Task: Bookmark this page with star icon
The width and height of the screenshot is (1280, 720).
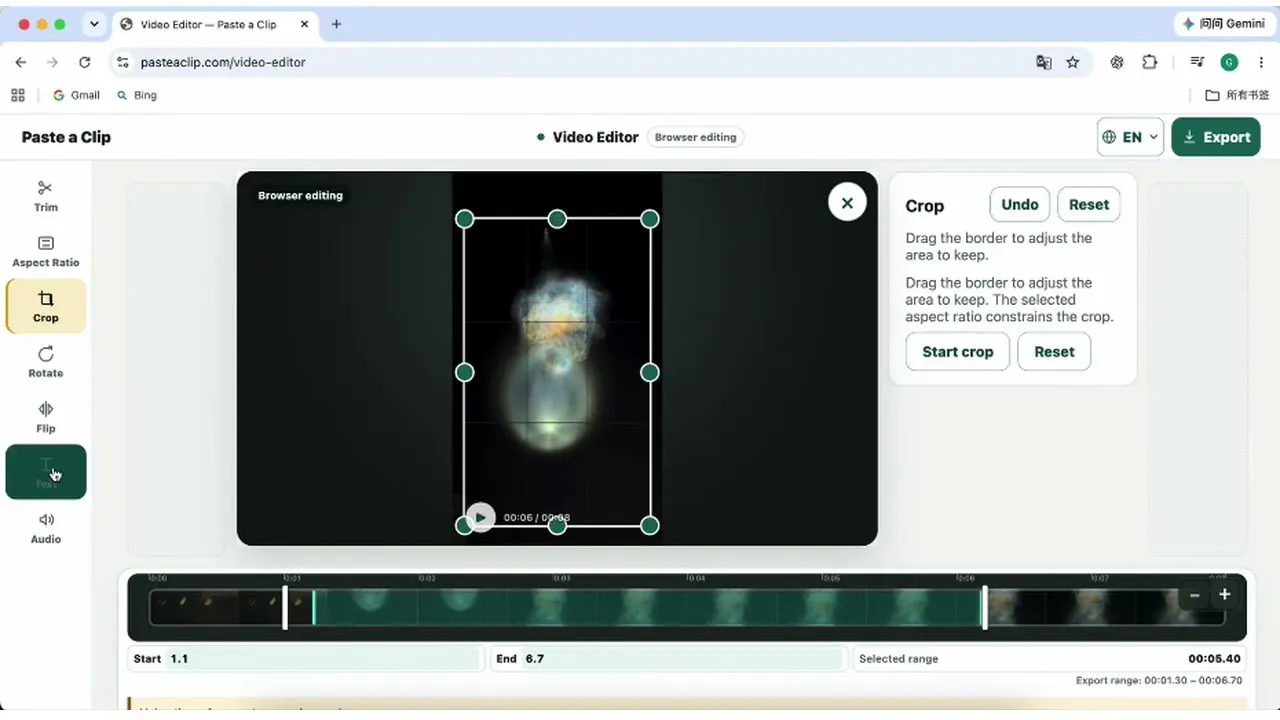Action: pyautogui.click(x=1073, y=62)
